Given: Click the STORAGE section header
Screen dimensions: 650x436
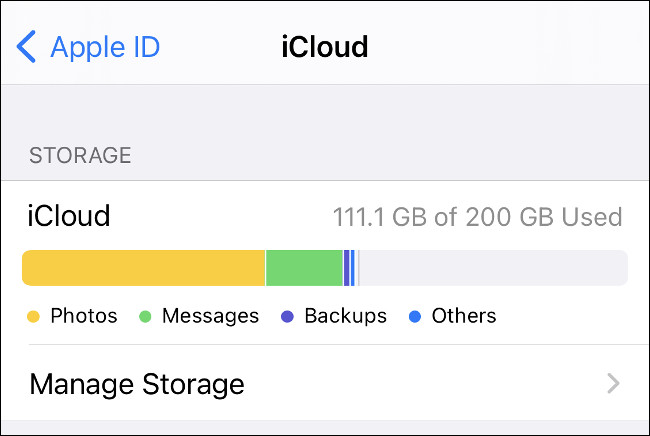Looking at the screenshot, I should coord(80,155).
